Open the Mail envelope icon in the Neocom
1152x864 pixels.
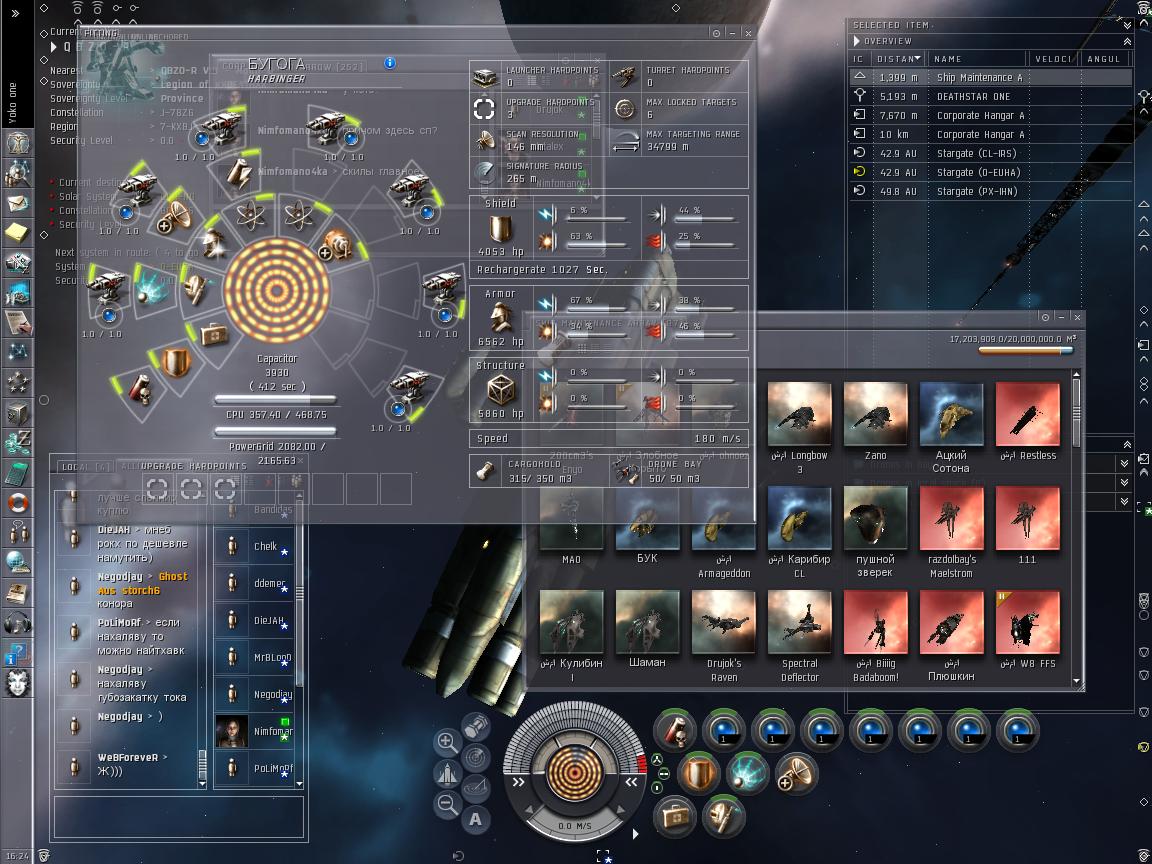coord(16,203)
